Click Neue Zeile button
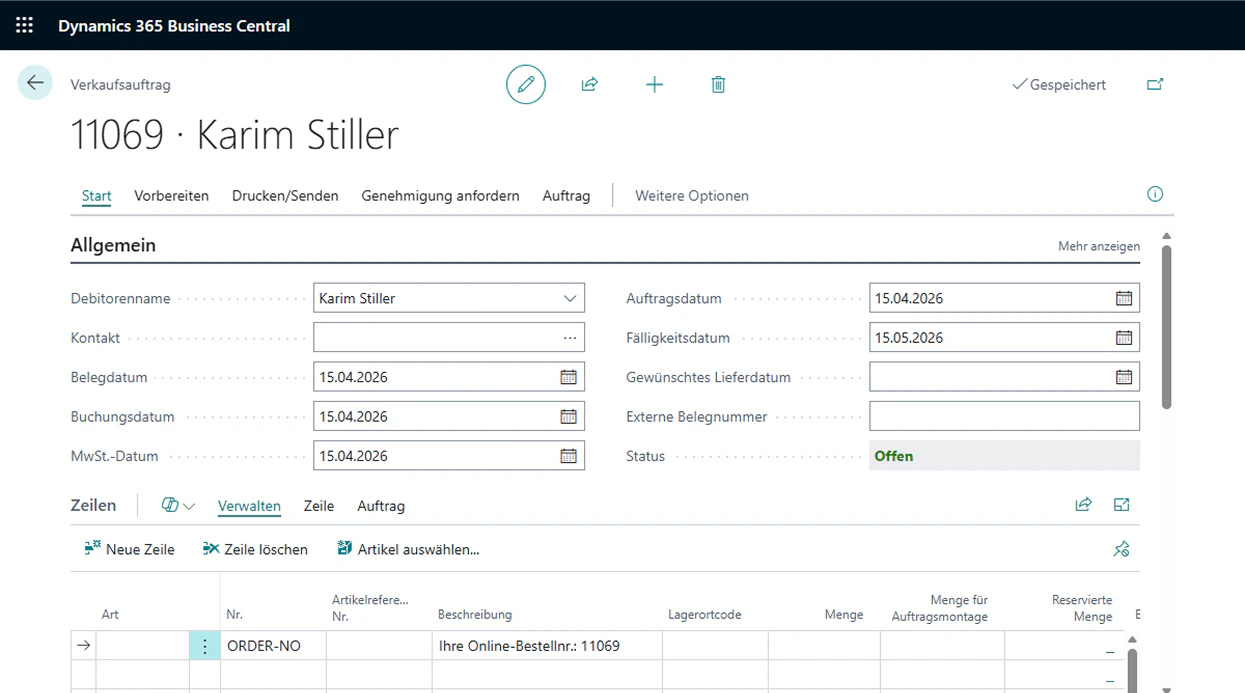This screenshot has width=1245, height=693. [x=130, y=549]
